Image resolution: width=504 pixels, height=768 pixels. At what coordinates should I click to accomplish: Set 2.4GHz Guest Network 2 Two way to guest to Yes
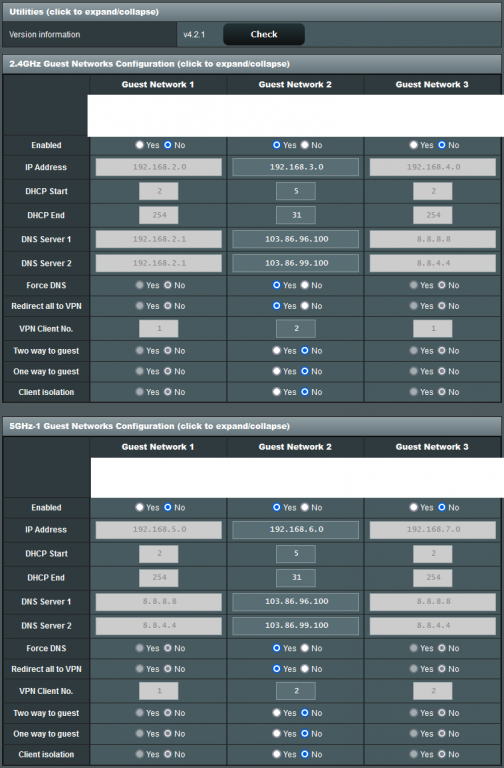tap(277, 351)
